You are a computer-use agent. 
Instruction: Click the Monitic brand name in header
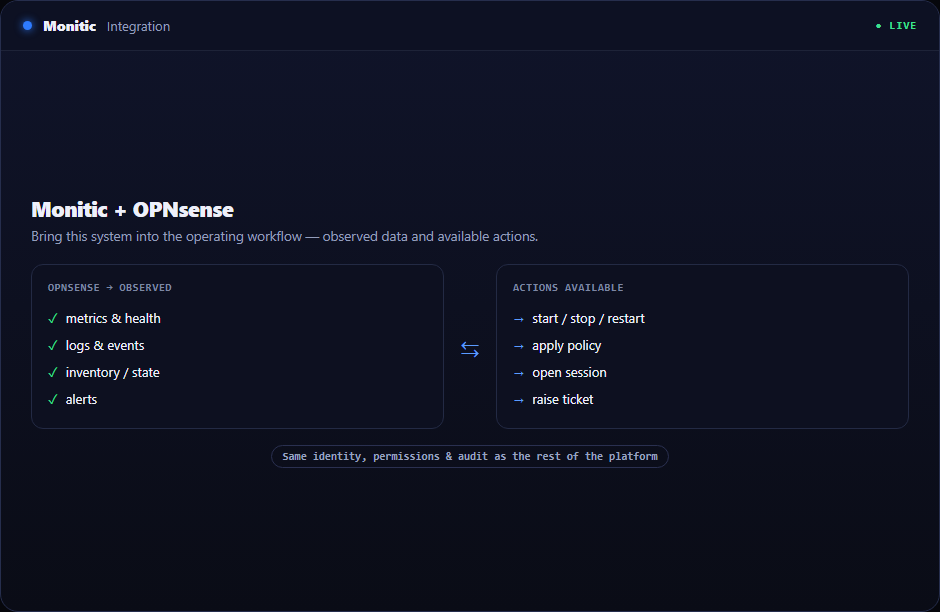point(70,26)
